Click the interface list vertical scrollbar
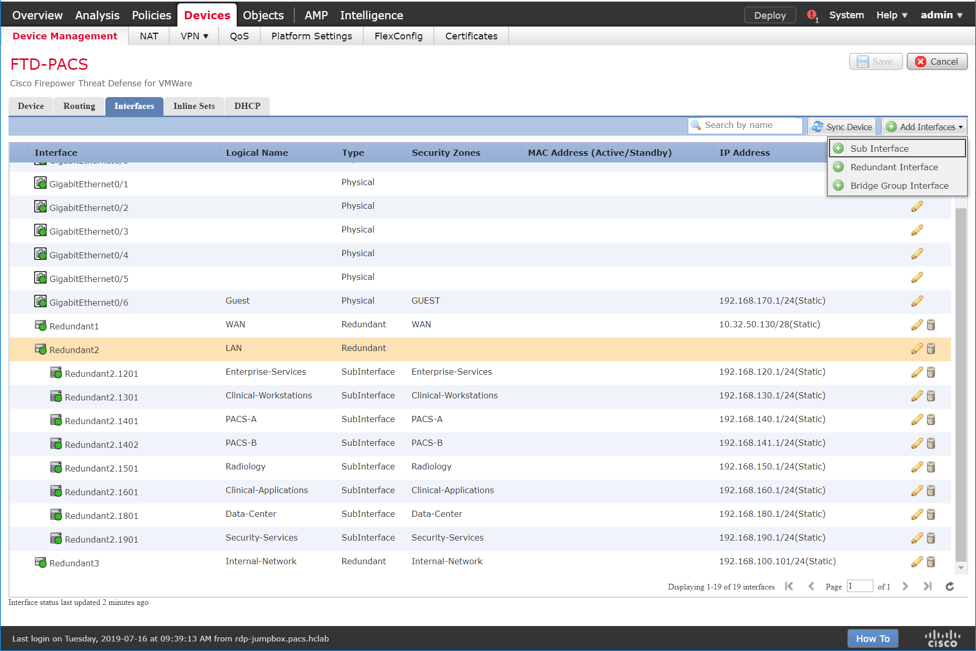 pyautogui.click(x=961, y=380)
